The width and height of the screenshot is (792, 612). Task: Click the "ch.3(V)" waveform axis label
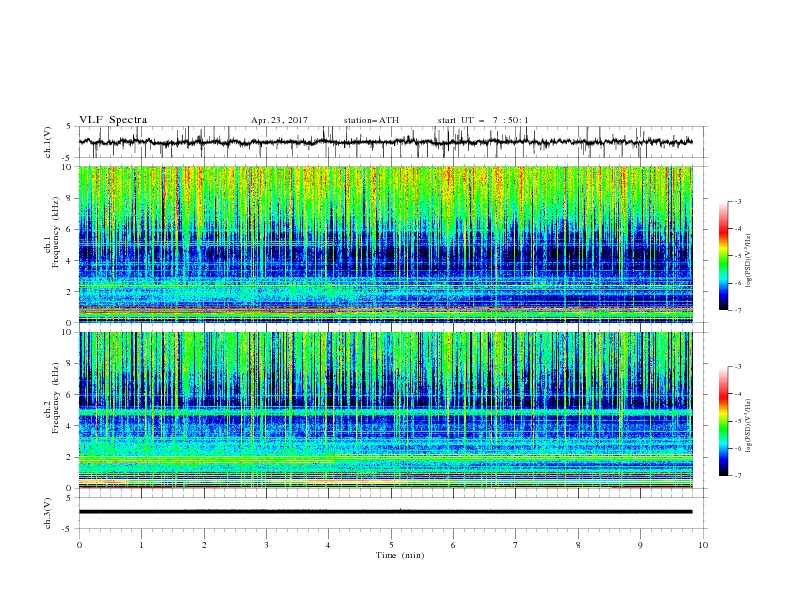tap(48, 513)
